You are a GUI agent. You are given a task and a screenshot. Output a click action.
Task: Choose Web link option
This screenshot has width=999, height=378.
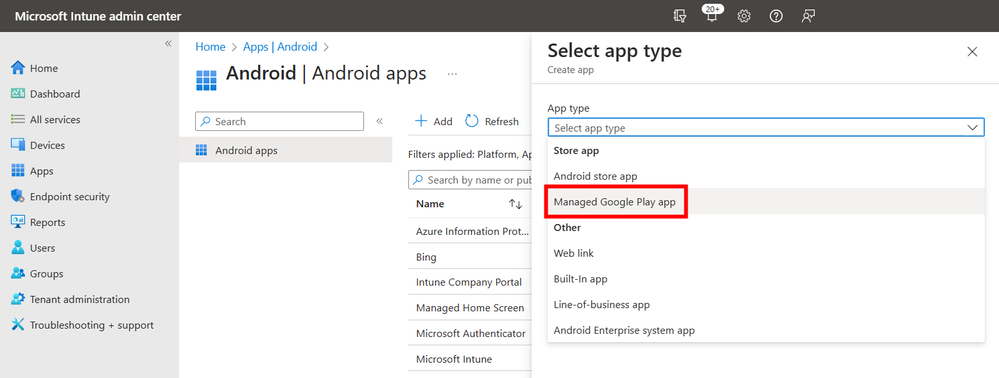(x=766, y=253)
